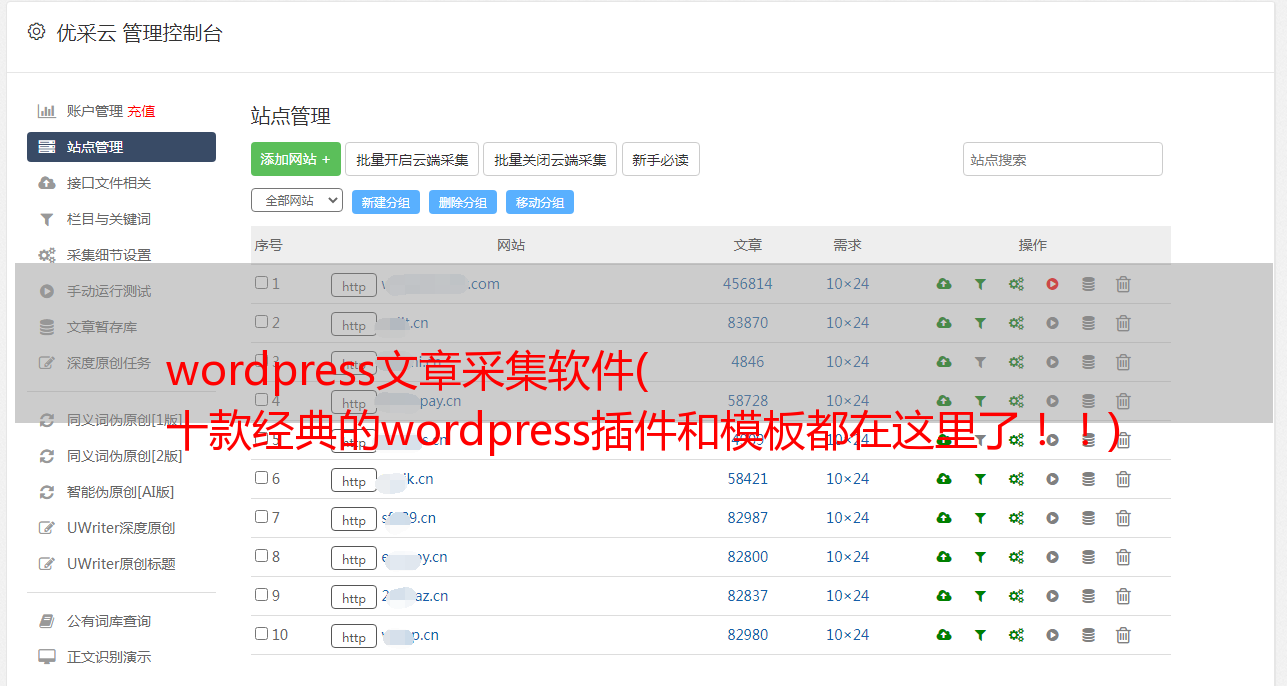Click the filter icon in row 9
The image size is (1287, 686).
click(980, 596)
